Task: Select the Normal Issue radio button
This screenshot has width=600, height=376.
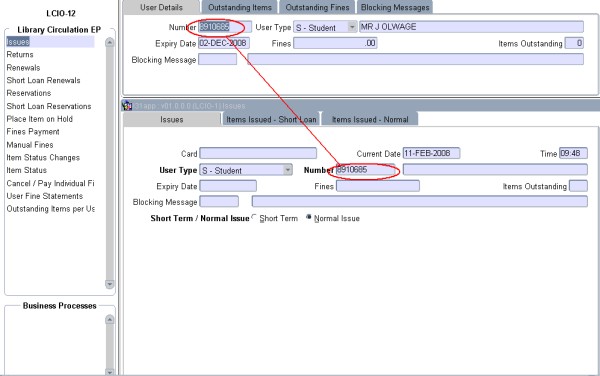Action: 308,217
